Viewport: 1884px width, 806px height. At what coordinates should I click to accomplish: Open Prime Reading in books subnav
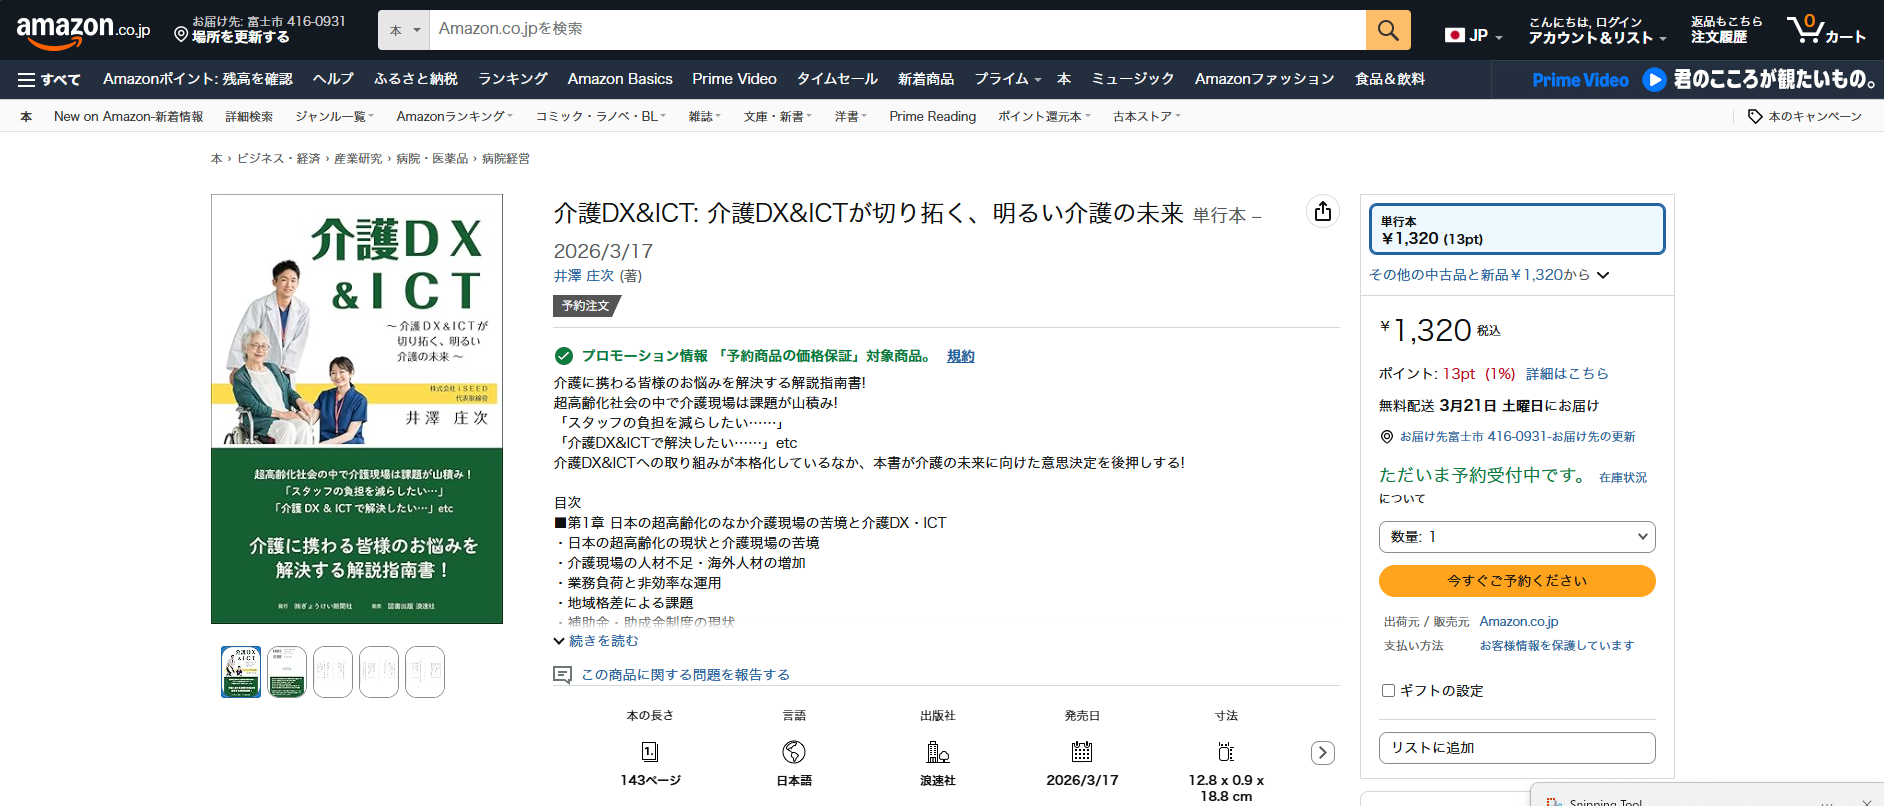pos(932,117)
